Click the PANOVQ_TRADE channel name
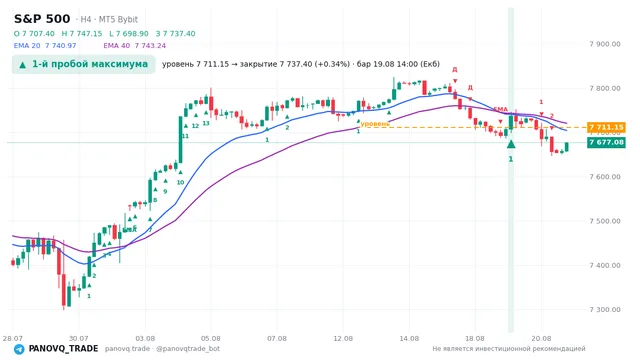The height and width of the screenshot is (360, 640). [63, 349]
